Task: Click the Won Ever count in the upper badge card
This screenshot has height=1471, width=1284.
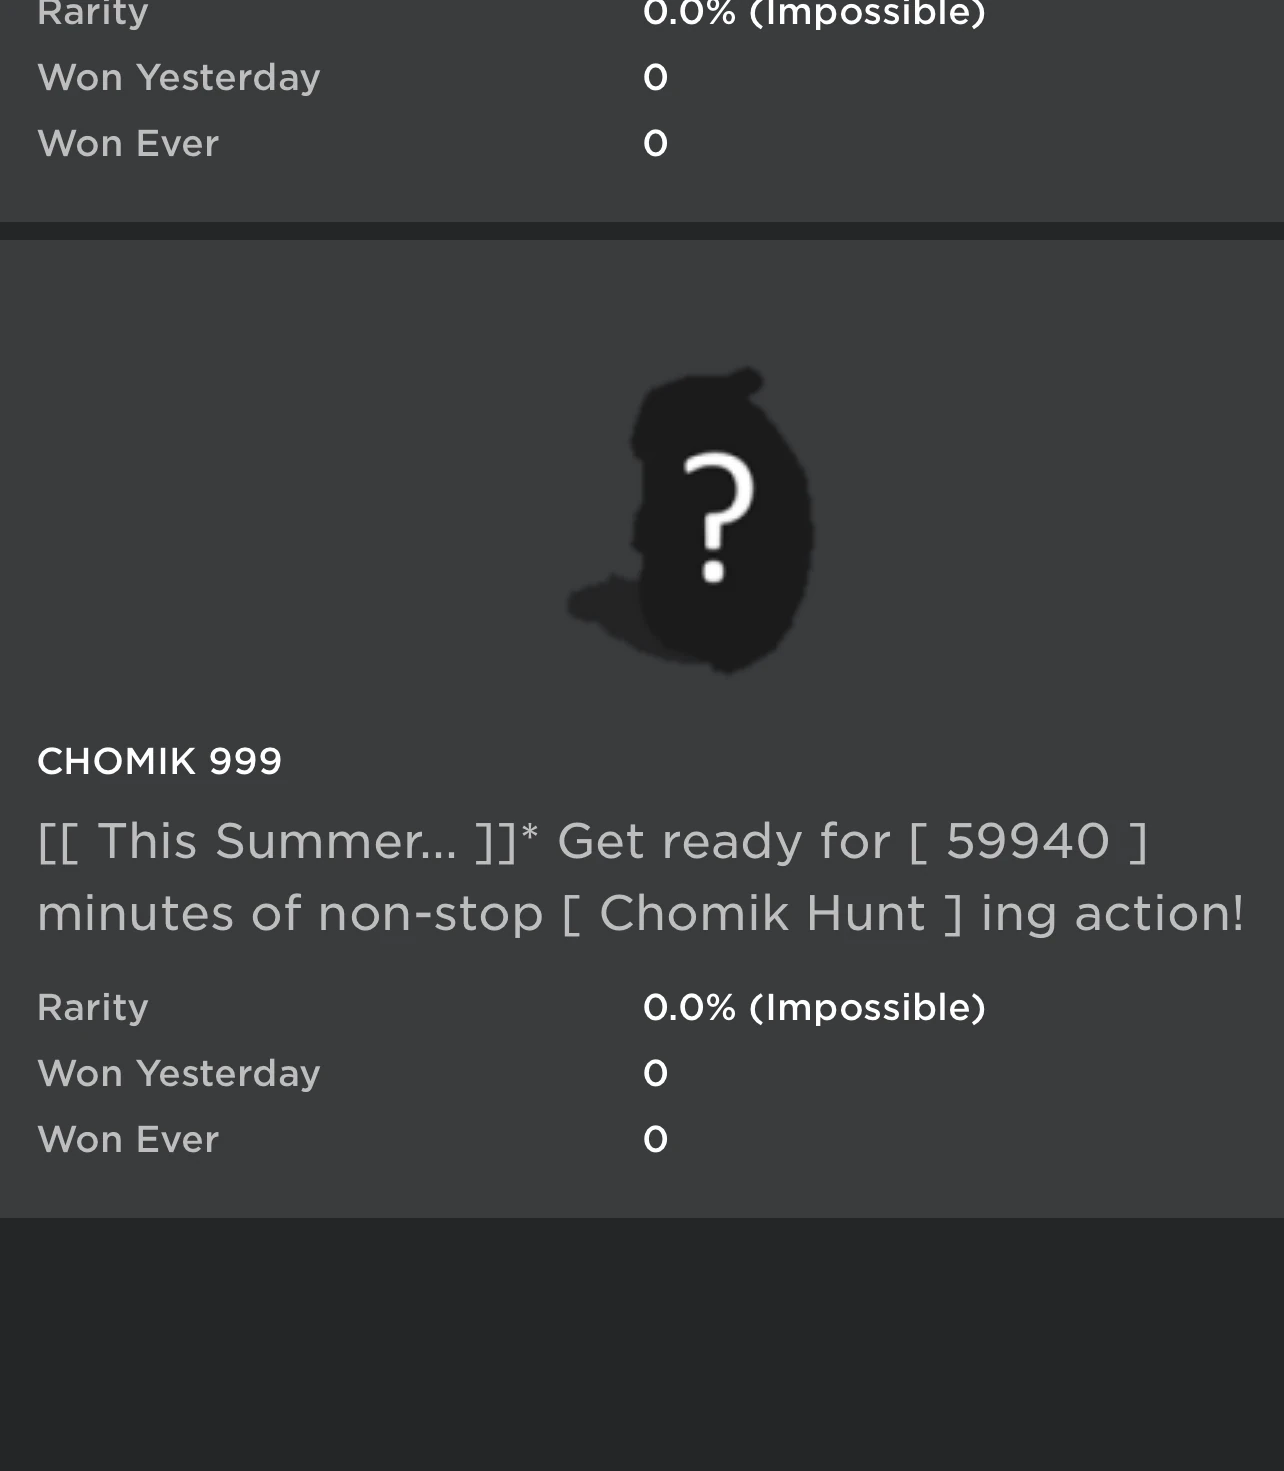Action: pos(655,143)
